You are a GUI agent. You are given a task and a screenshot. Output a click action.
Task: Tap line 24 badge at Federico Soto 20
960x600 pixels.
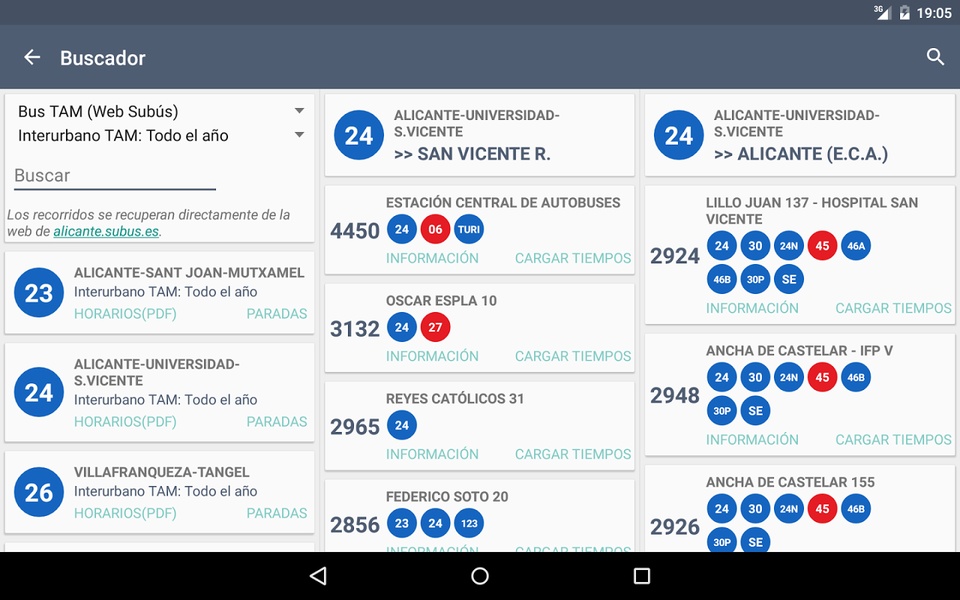tap(435, 523)
